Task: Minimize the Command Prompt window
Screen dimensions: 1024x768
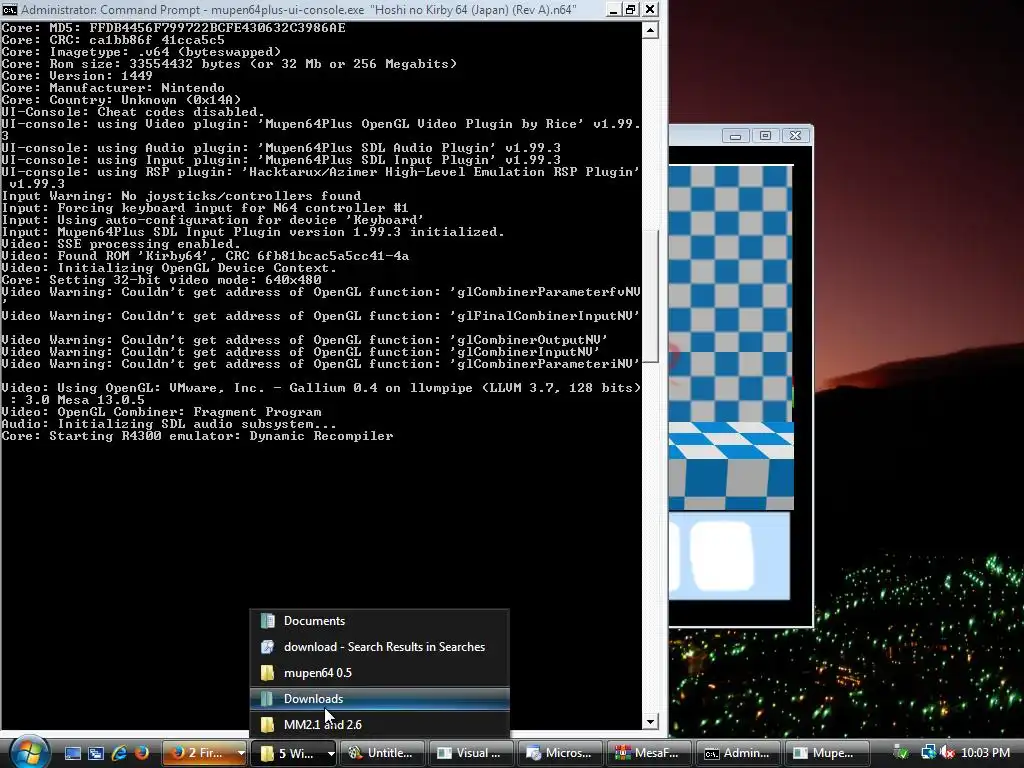Action: [613, 10]
